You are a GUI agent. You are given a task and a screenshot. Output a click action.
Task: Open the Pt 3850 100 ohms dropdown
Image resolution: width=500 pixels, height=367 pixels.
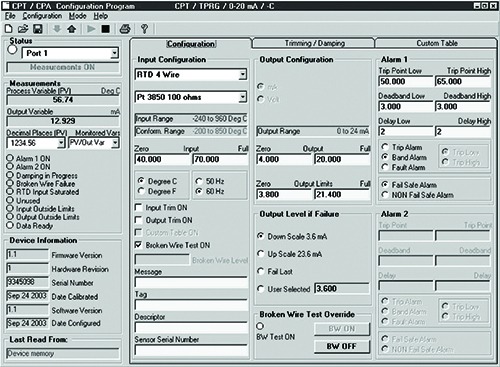pyautogui.click(x=243, y=97)
